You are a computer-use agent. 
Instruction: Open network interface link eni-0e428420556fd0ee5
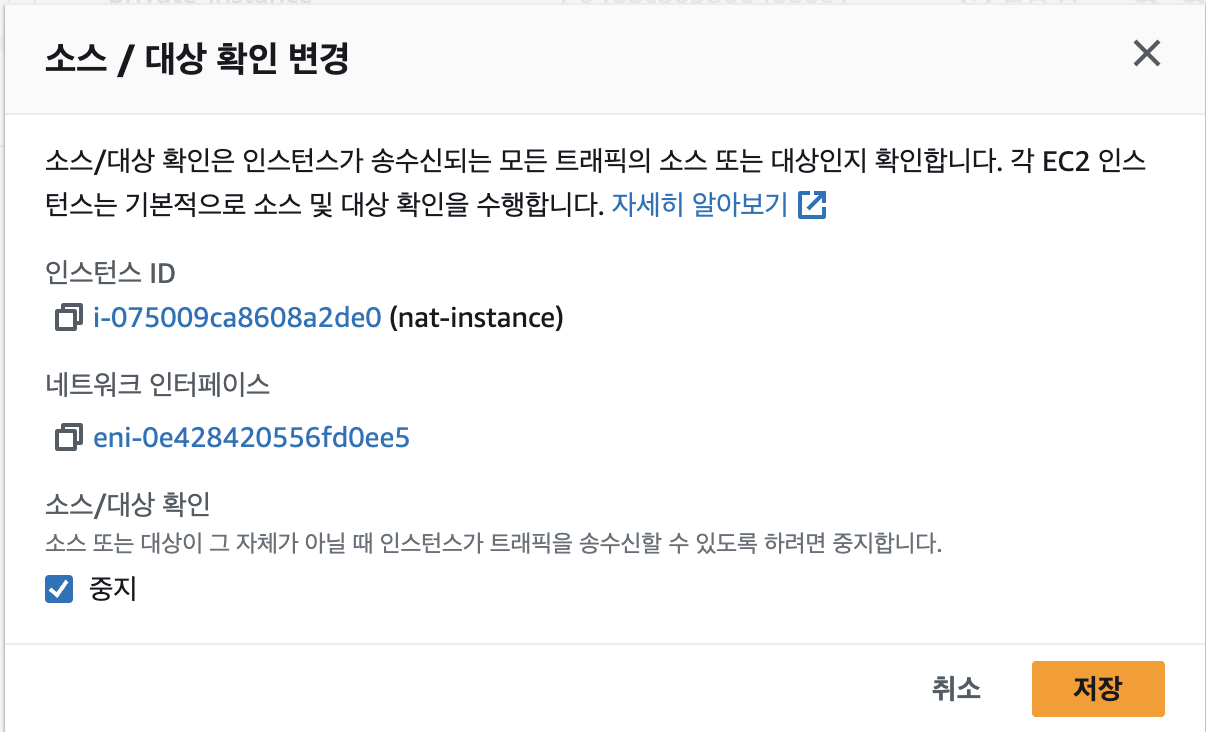pyautogui.click(x=251, y=438)
